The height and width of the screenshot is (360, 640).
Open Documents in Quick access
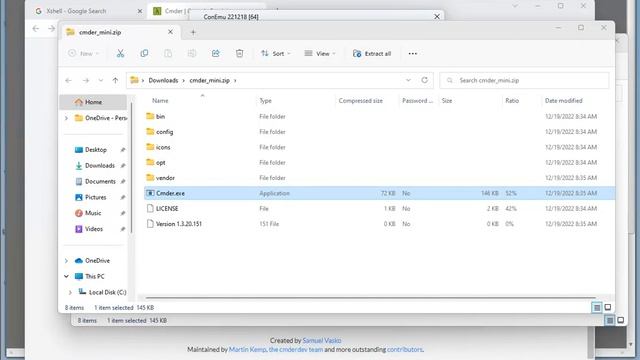click(x=100, y=181)
